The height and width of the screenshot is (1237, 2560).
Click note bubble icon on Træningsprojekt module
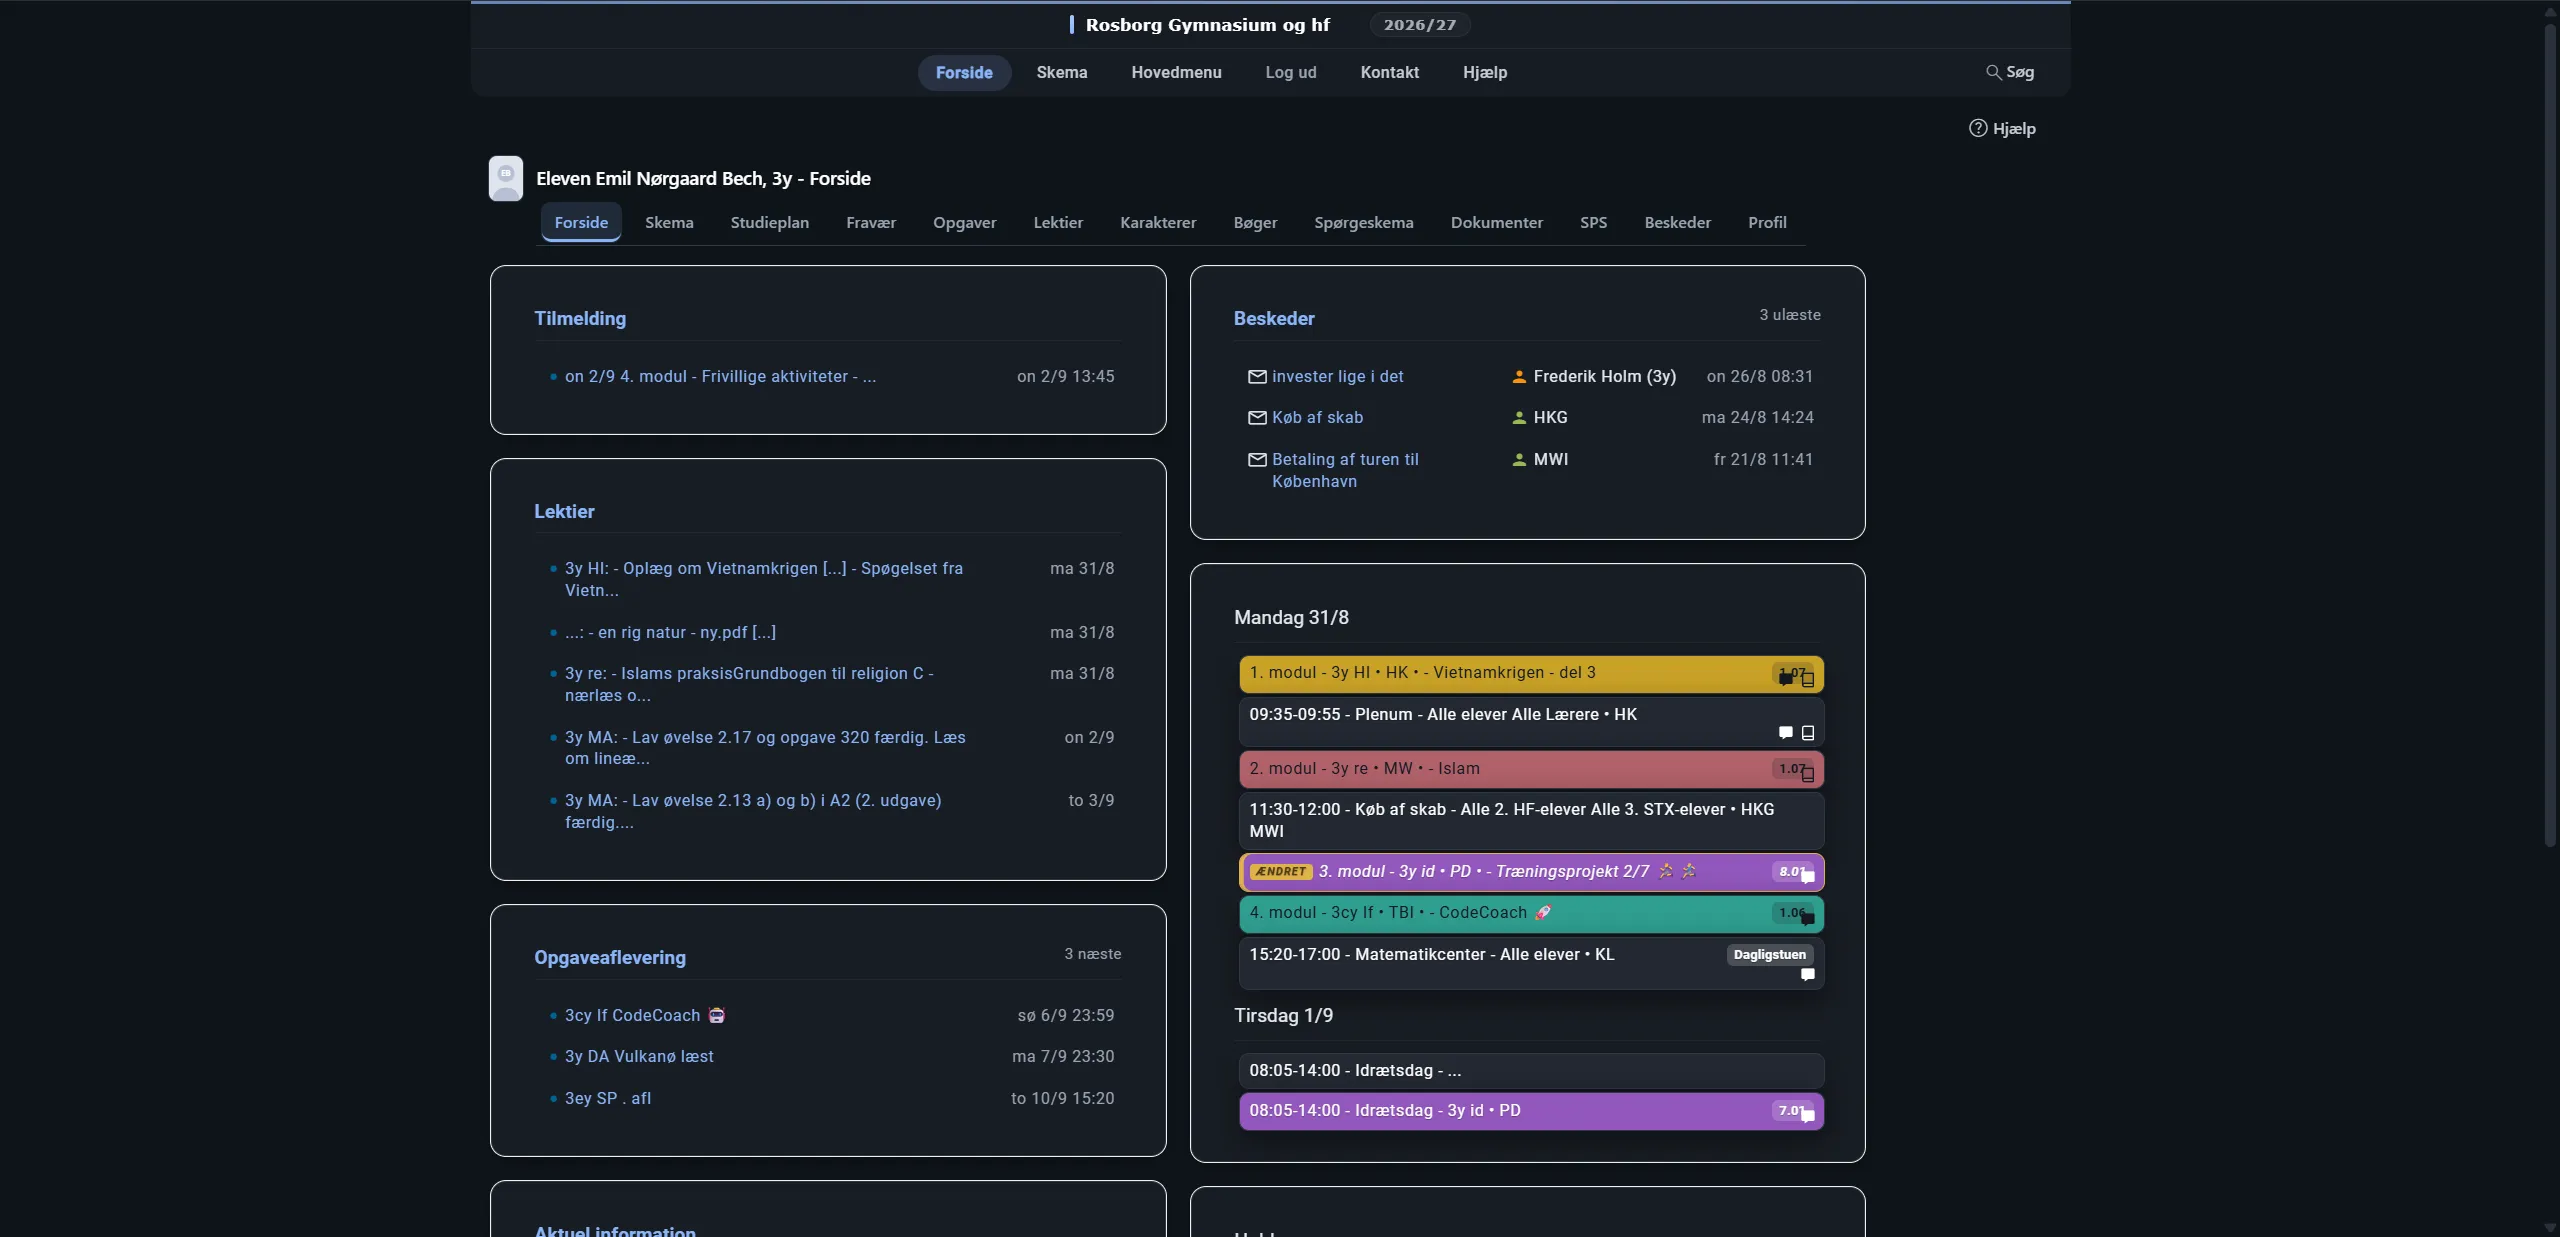click(1808, 877)
